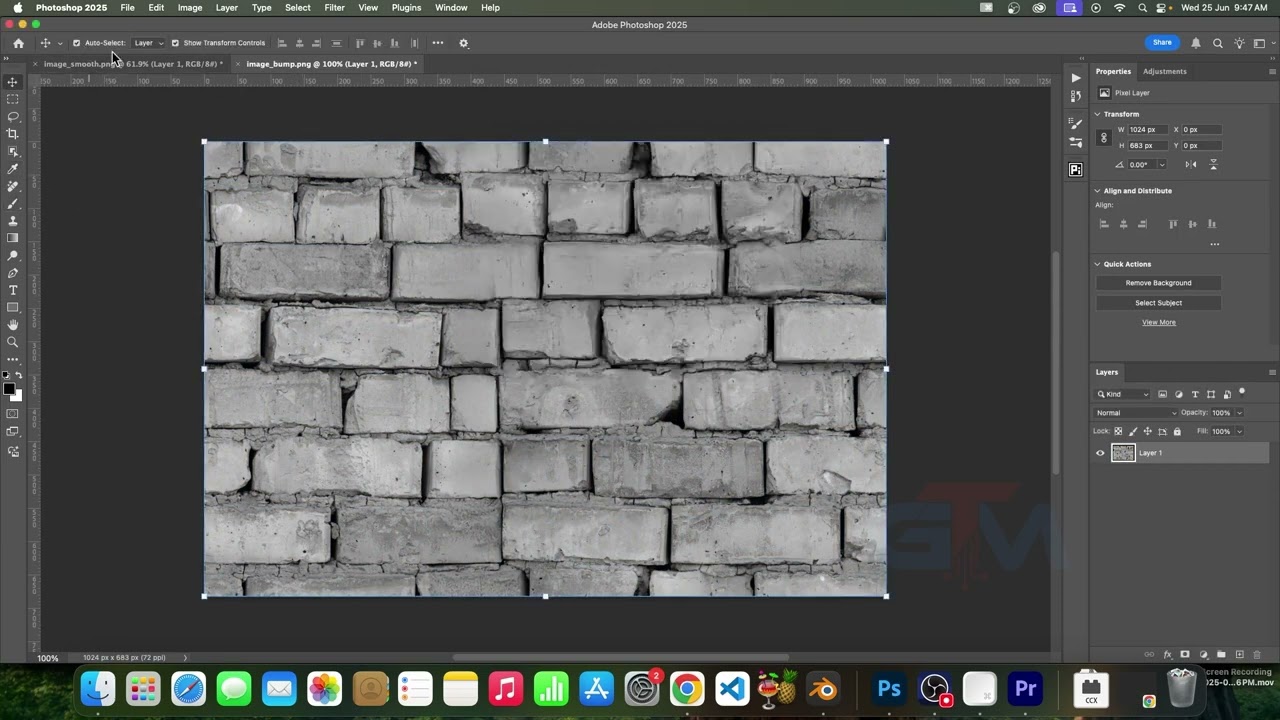Hide Layer 1 using the eye icon
This screenshot has width=1280, height=720.
(1100, 453)
